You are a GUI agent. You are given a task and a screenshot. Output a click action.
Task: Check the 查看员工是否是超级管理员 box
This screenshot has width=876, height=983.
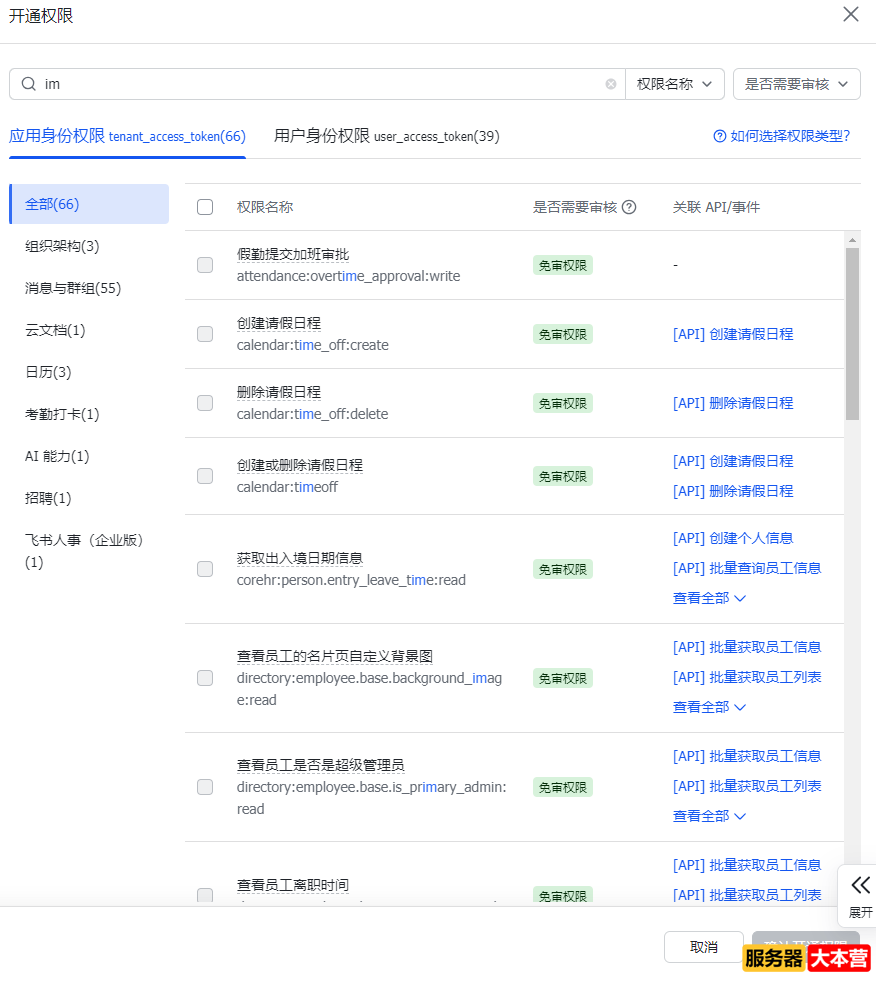coord(205,787)
